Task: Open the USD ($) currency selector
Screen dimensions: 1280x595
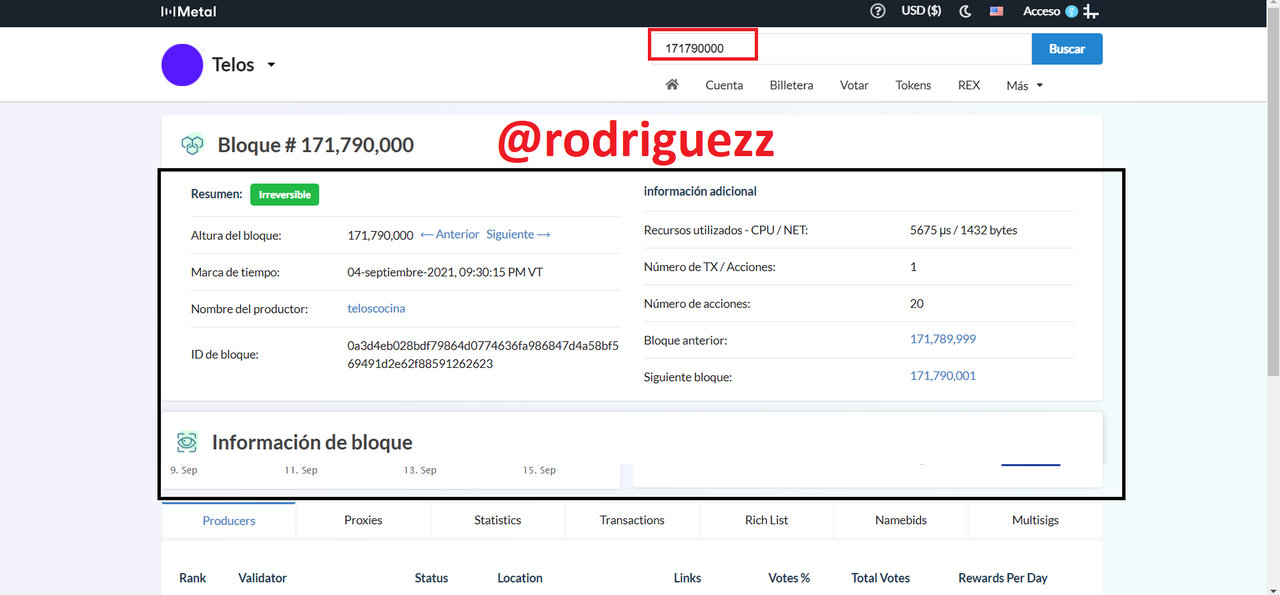Action: 921,12
